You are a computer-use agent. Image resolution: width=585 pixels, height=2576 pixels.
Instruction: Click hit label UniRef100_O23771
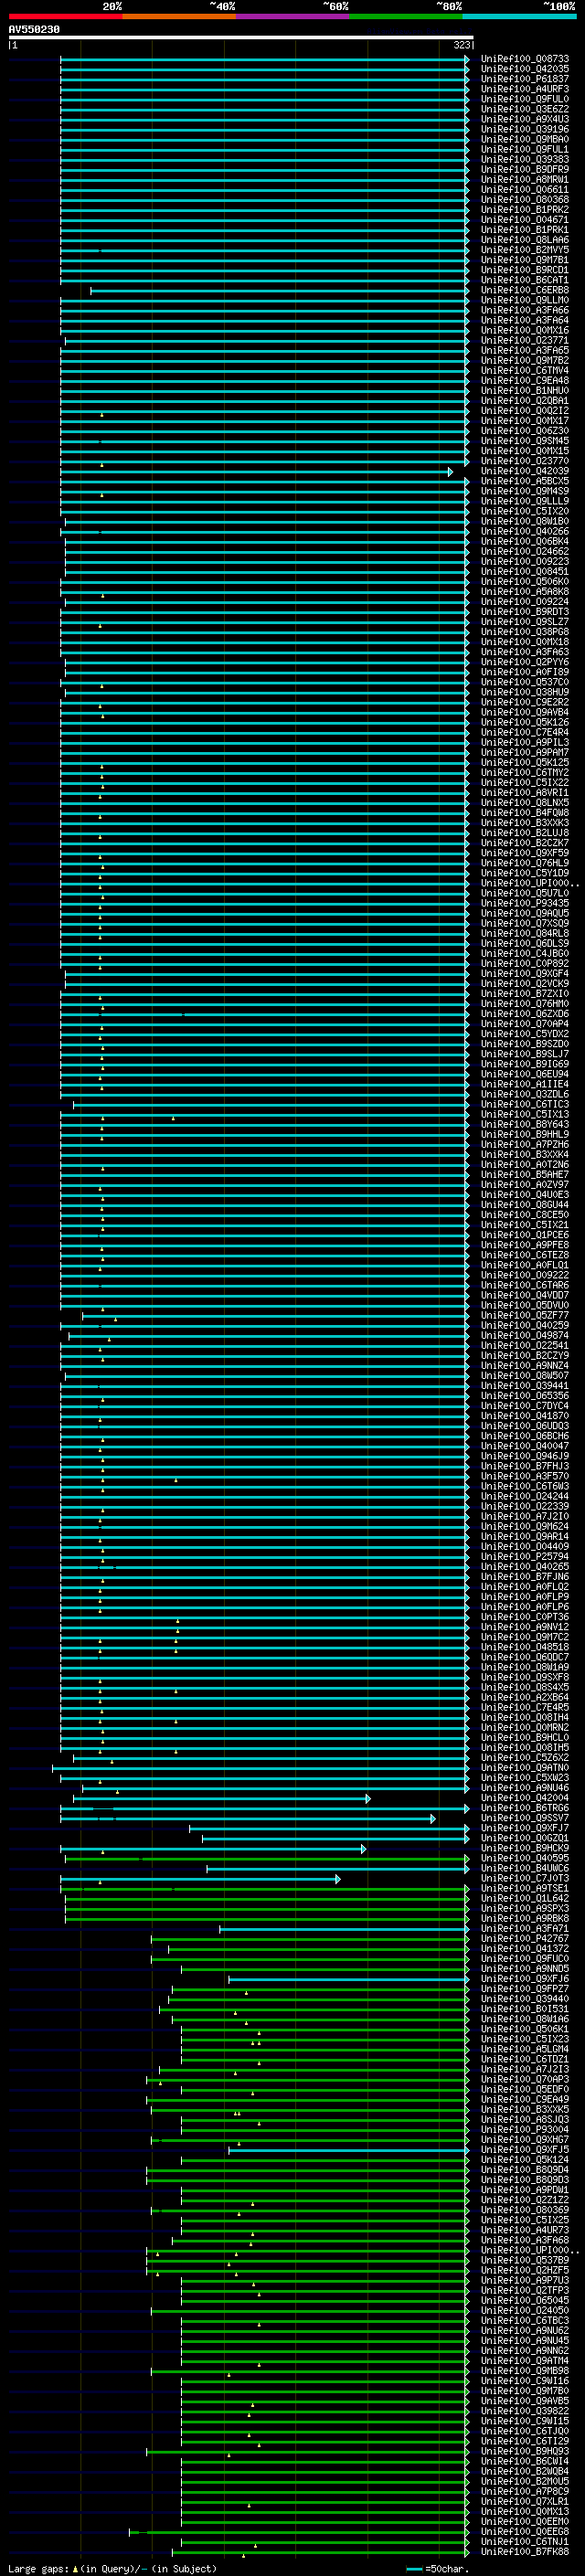pyautogui.click(x=525, y=340)
